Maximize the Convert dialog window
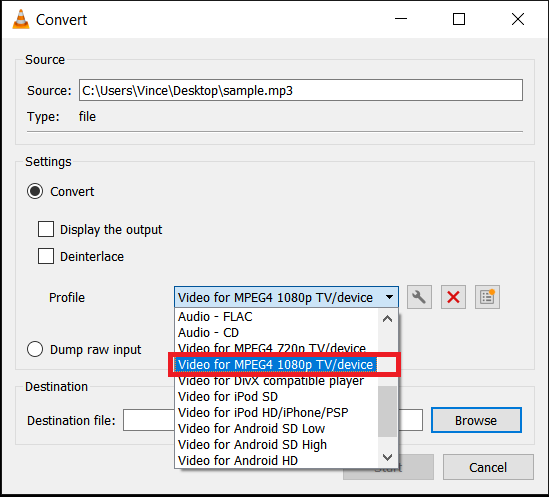This screenshot has width=549, height=497. click(459, 19)
